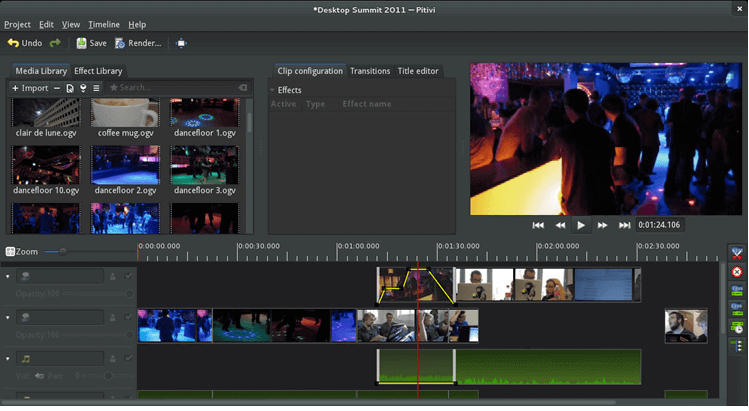
Task: Open the View menu
Action: (x=71, y=24)
